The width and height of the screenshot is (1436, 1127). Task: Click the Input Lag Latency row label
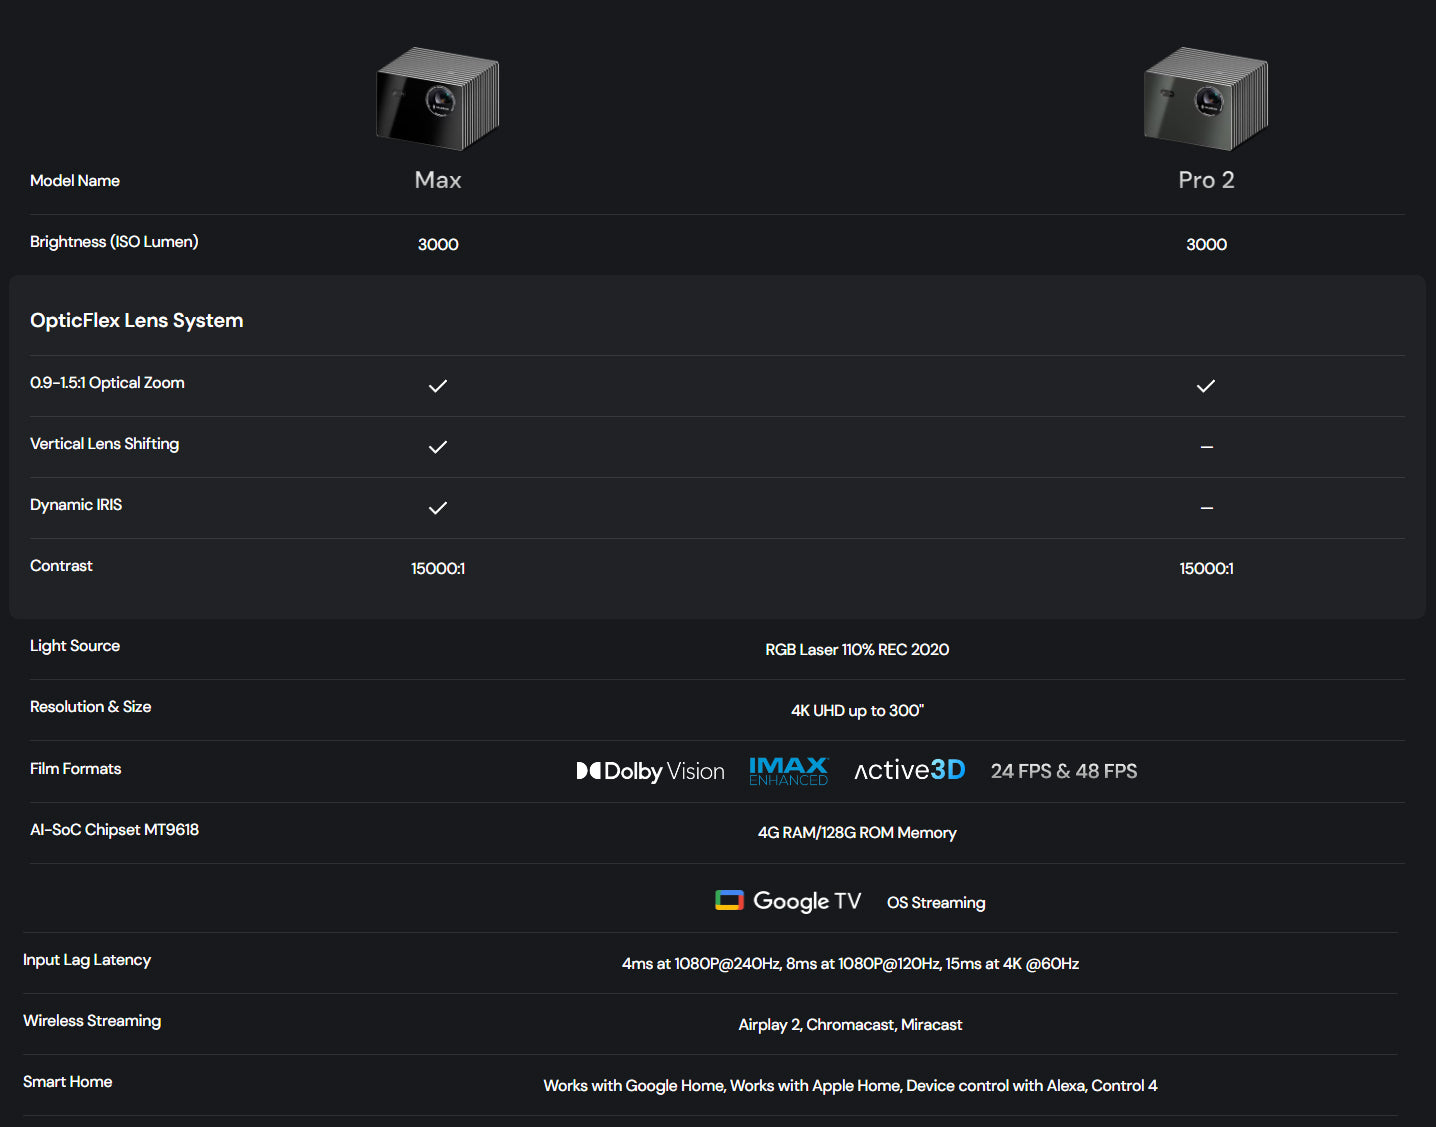click(87, 960)
